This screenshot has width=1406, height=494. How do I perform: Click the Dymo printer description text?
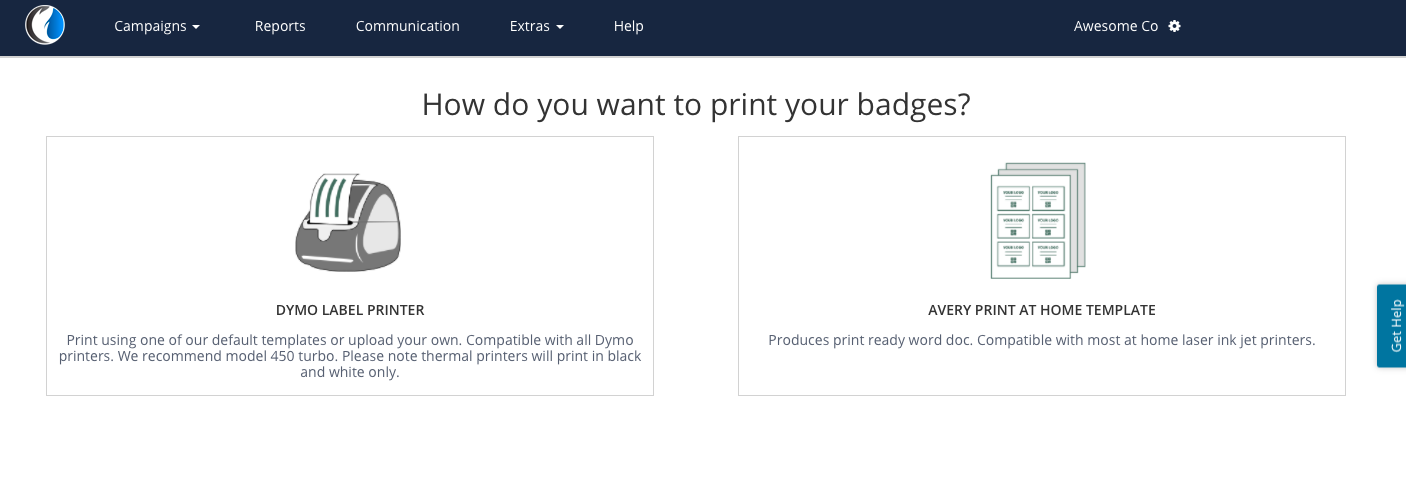pos(350,356)
